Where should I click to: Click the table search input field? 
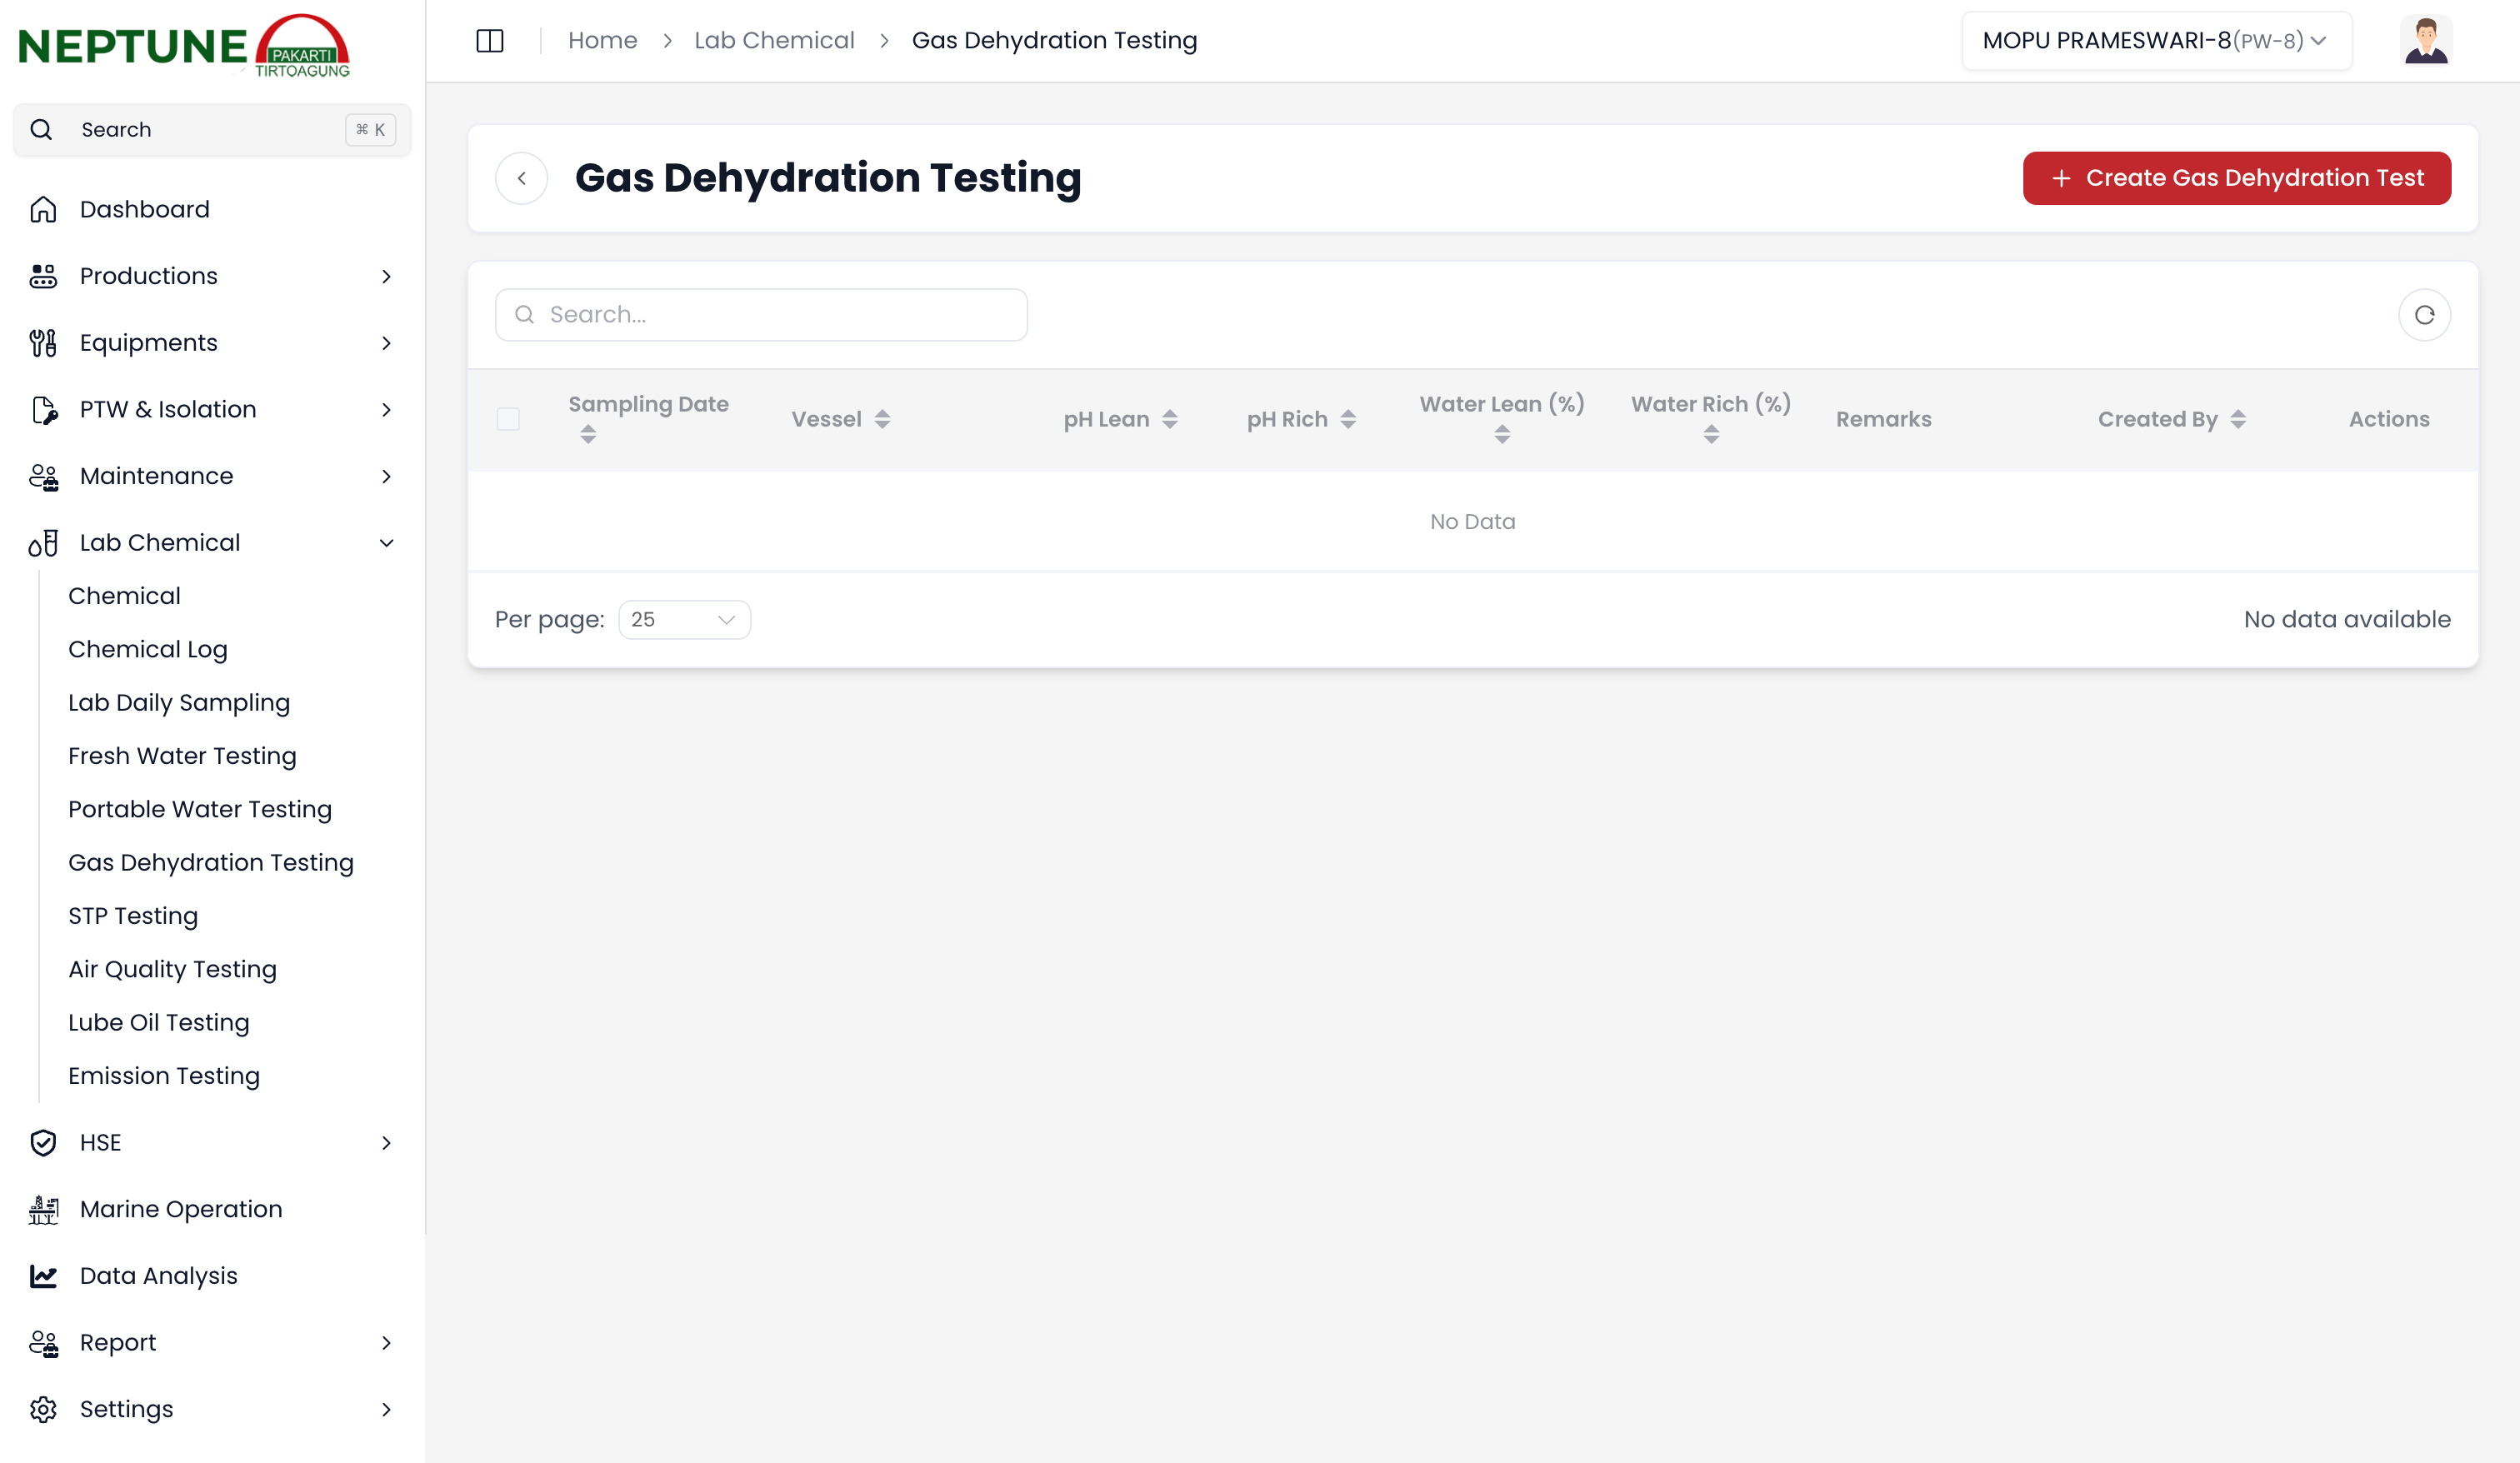tap(760, 314)
